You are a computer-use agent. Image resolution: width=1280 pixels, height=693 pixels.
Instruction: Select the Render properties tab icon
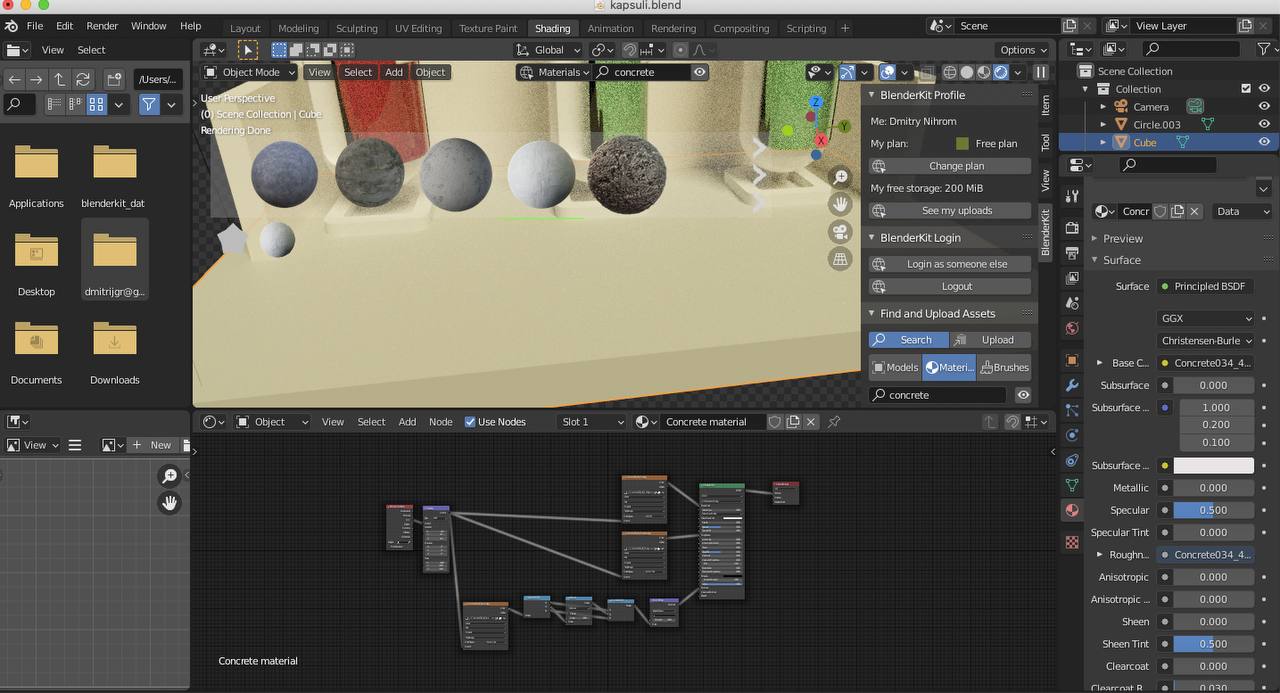[1072, 228]
